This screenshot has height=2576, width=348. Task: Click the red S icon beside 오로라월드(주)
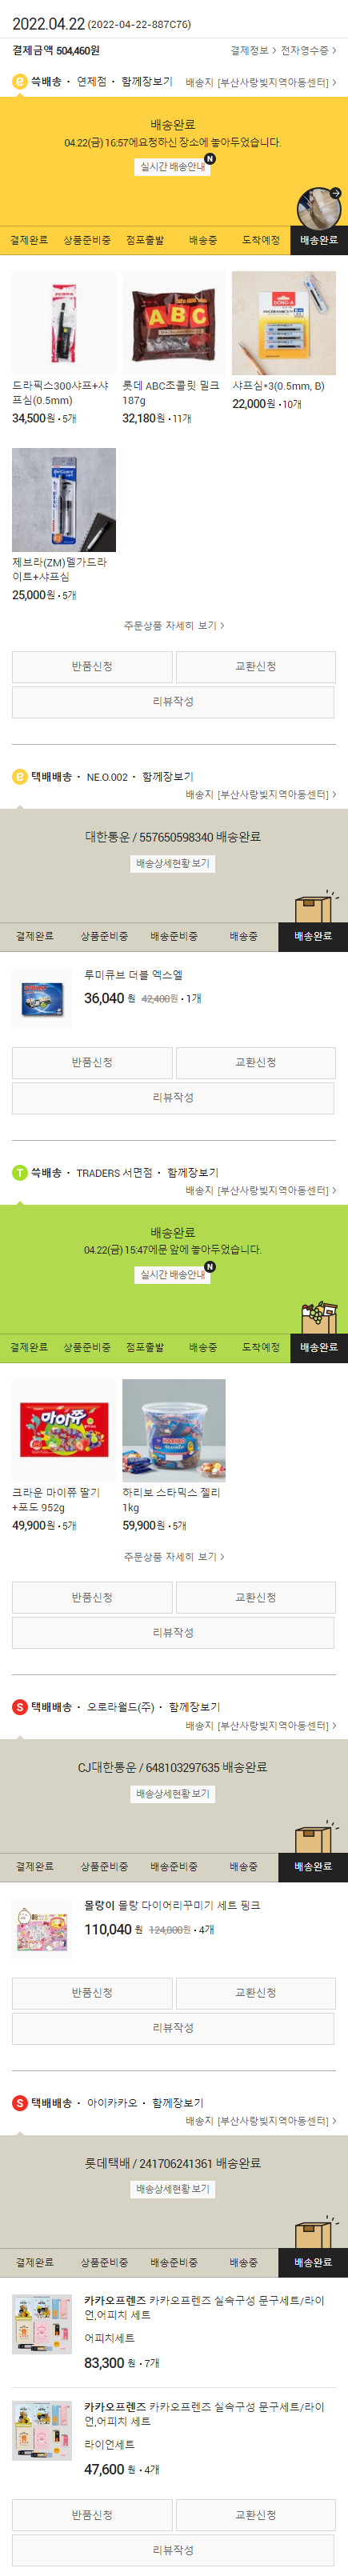click(20, 1706)
